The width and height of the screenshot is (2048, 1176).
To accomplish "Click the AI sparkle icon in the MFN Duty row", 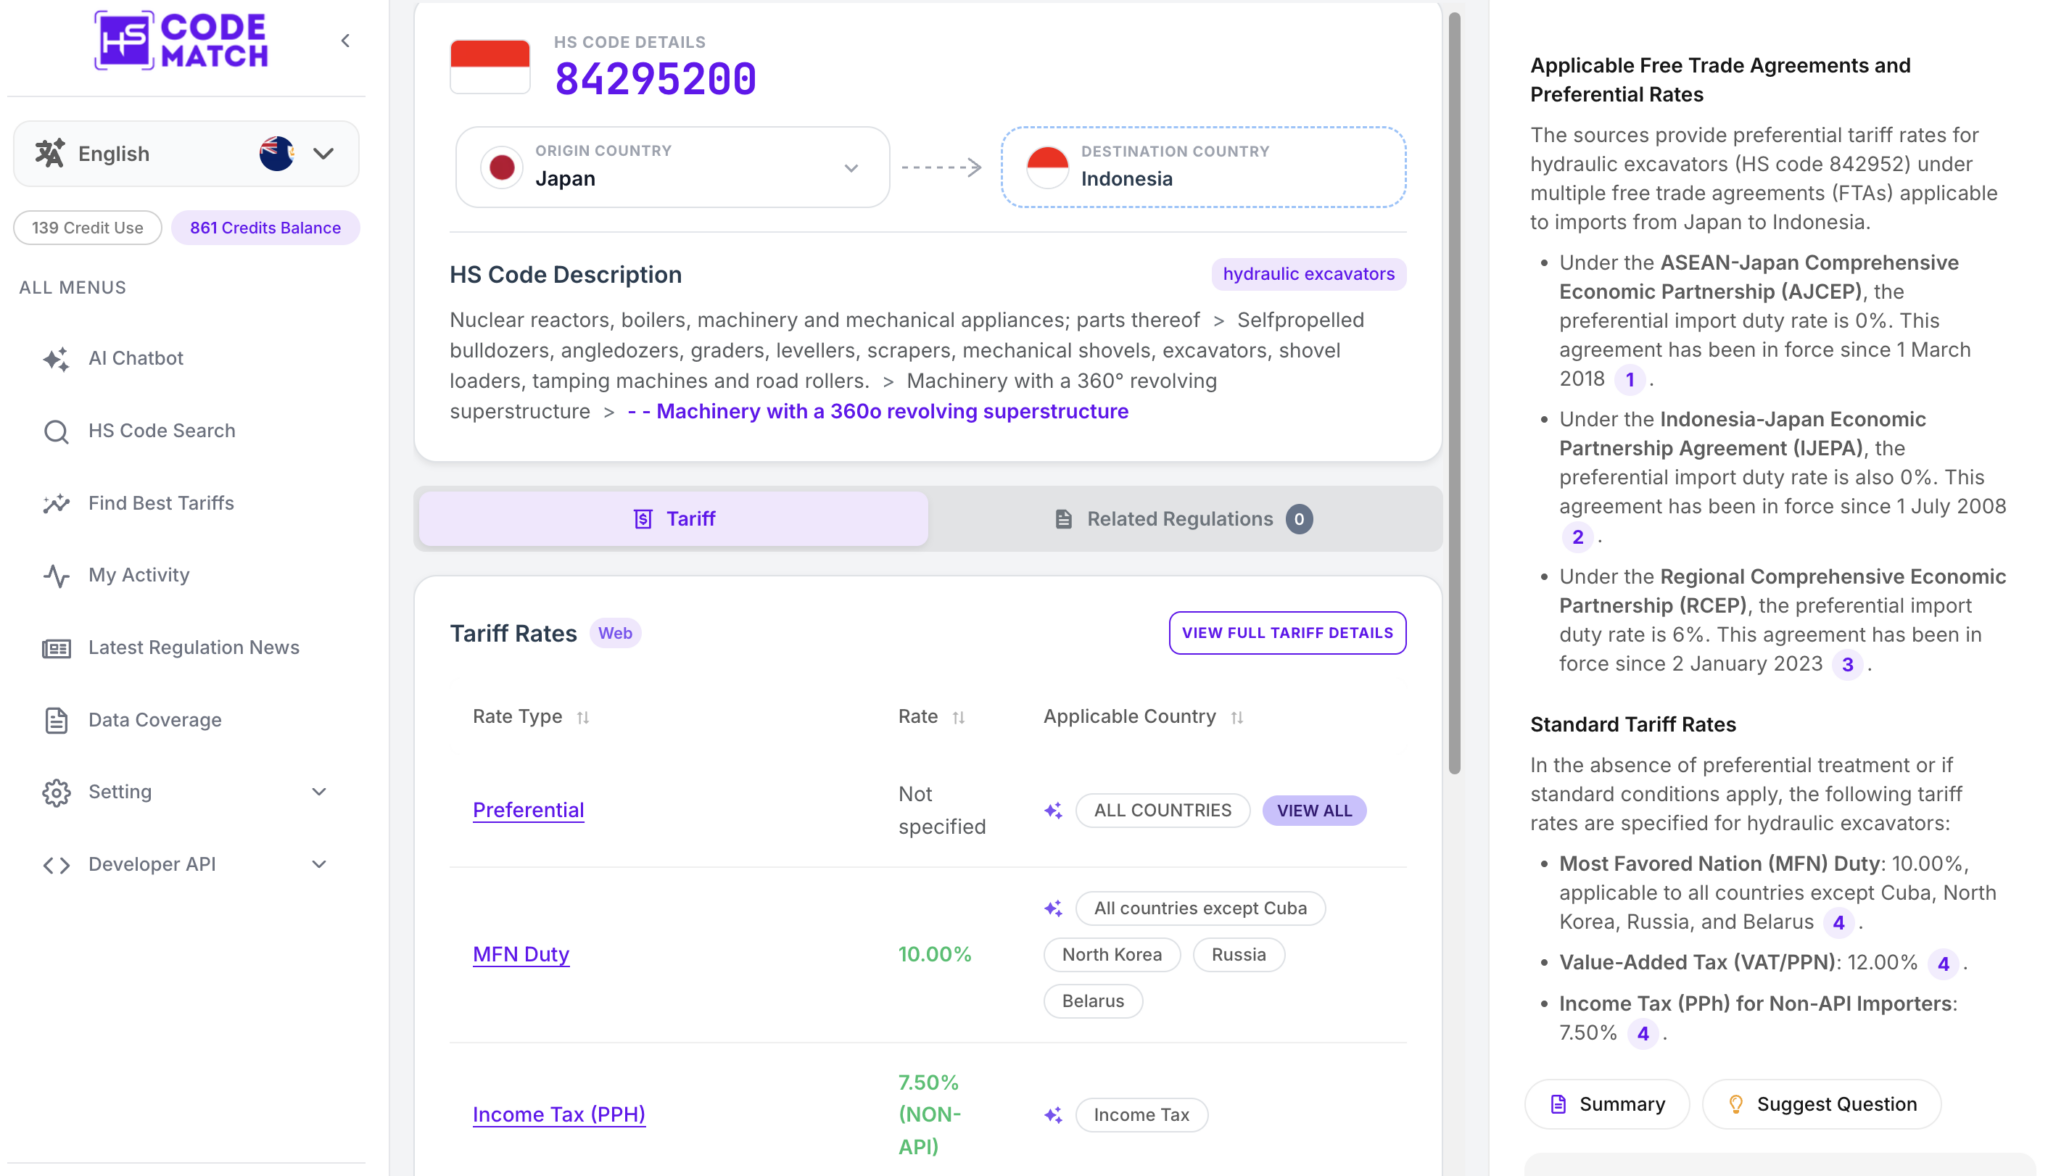I will pos(1053,908).
